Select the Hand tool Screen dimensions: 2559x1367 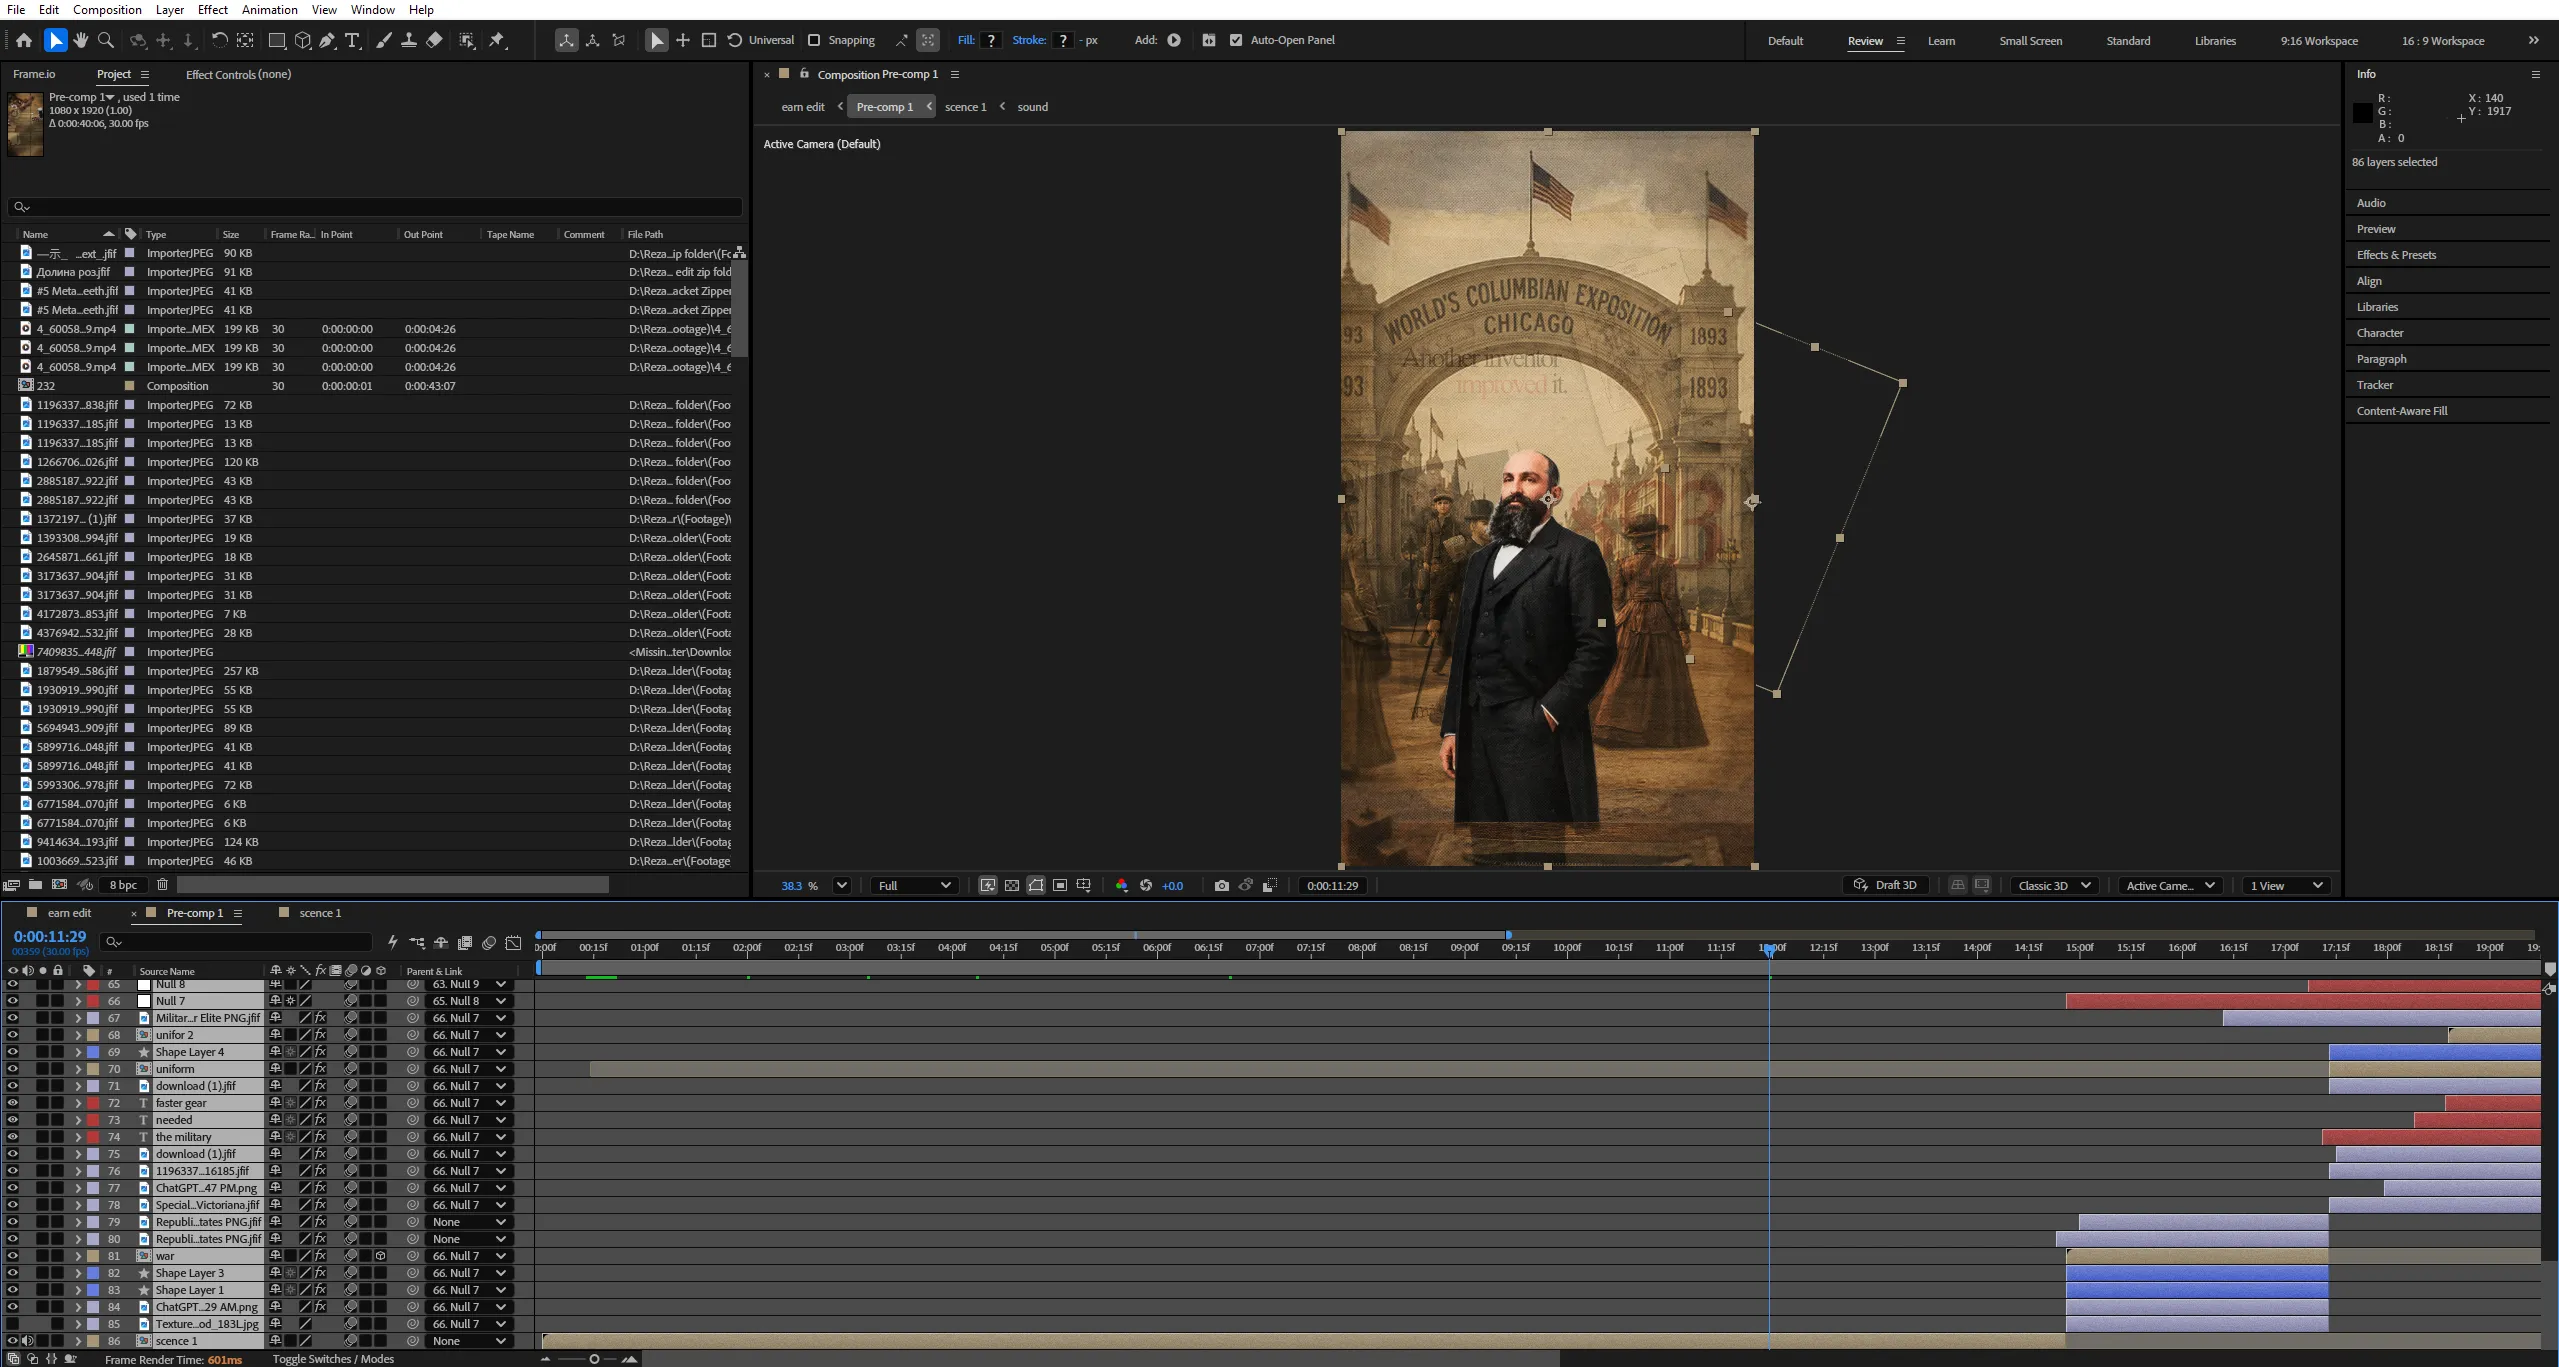point(81,40)
